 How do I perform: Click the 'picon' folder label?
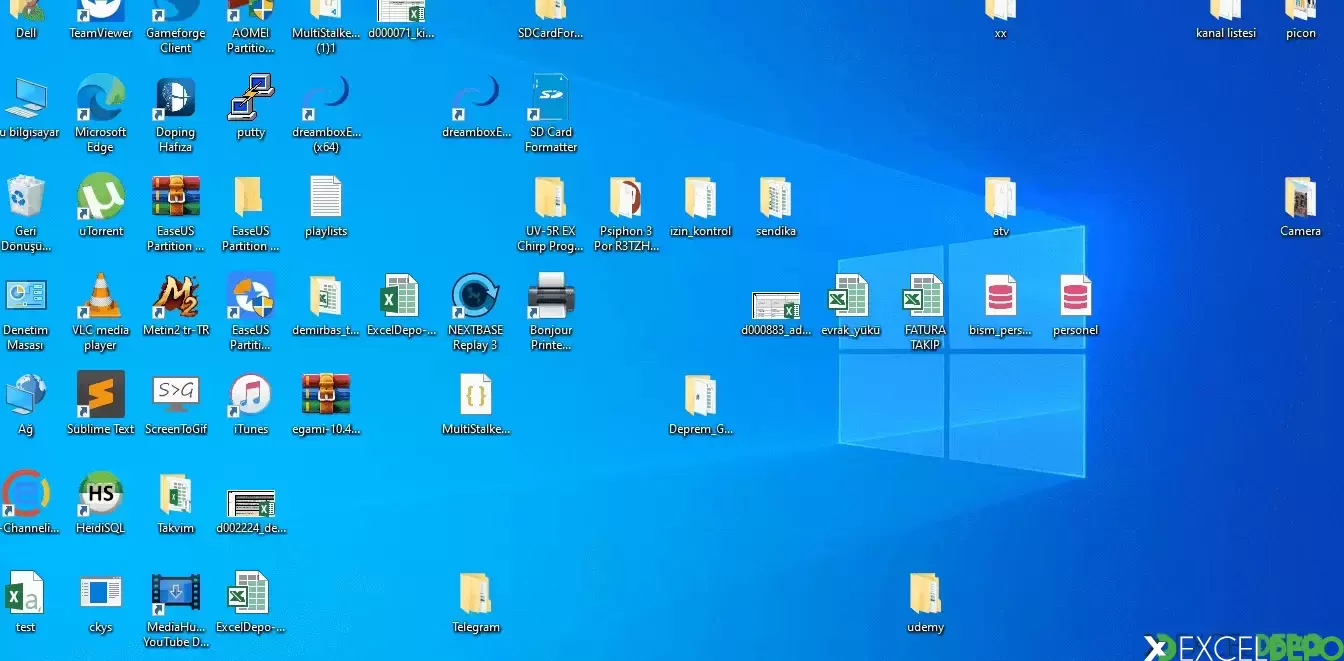click(x=1301, y=33)
